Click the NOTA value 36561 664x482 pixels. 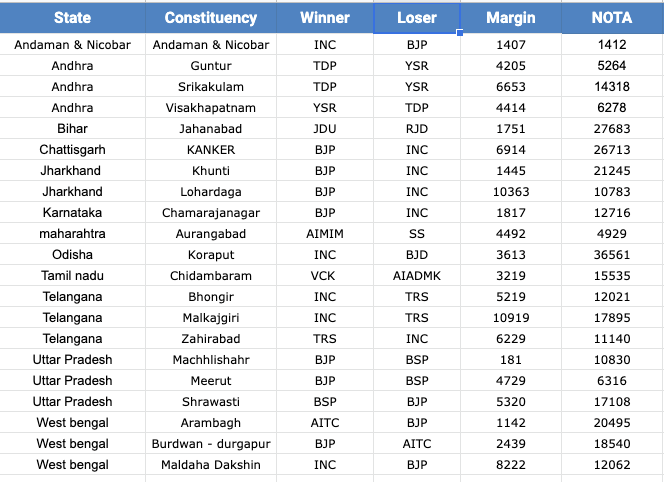point(612,255)
